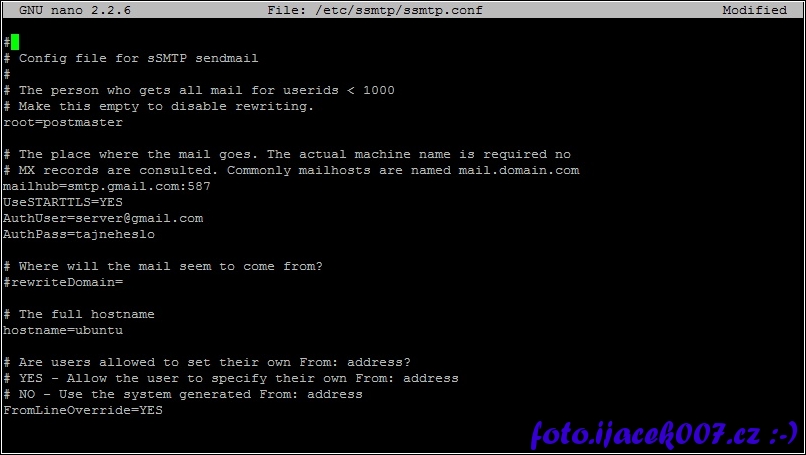Place cursor on #rewriteDomain= line
Screen dimensions: 806x455
(x=63, y=282)
